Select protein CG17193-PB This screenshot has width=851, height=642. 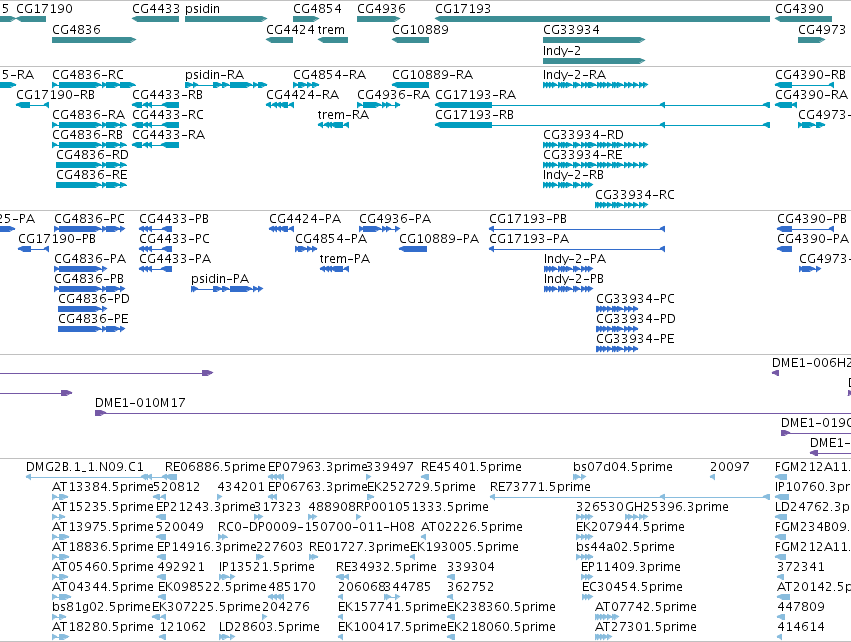tap(528, 219)
